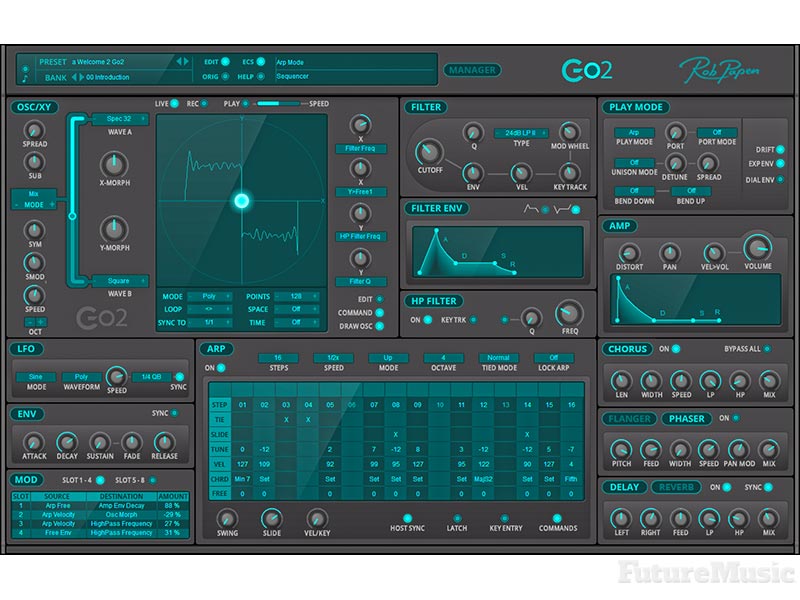Click the delay Feed knob
Viewport: 800px width, 600px height.
coord(680,518)
